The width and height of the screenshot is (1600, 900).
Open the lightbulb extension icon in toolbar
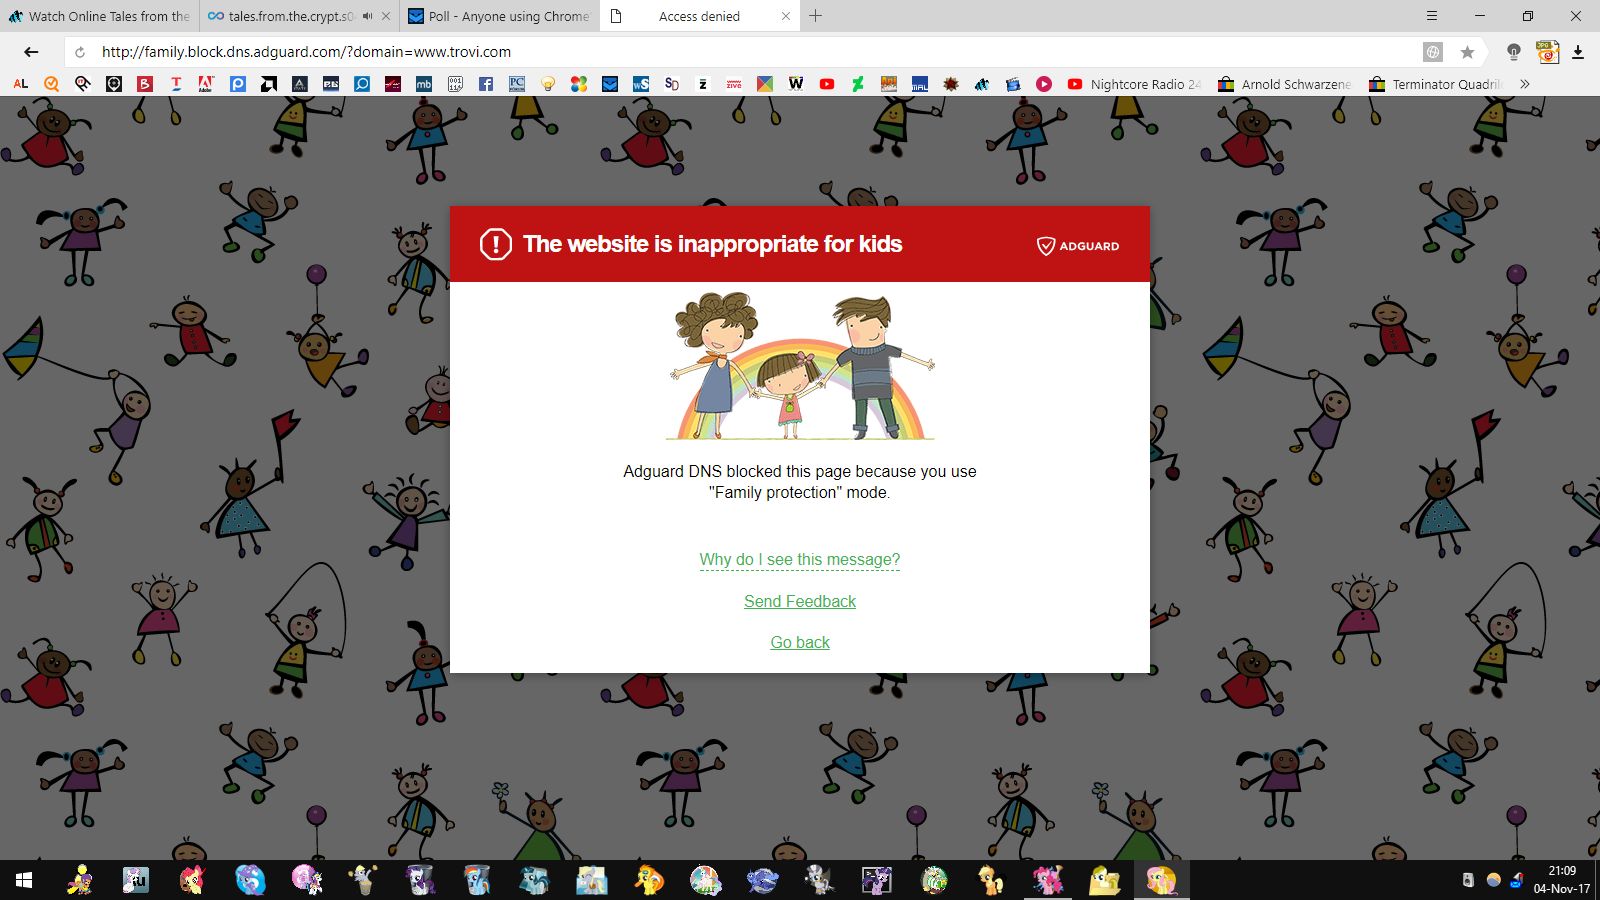1514,52
